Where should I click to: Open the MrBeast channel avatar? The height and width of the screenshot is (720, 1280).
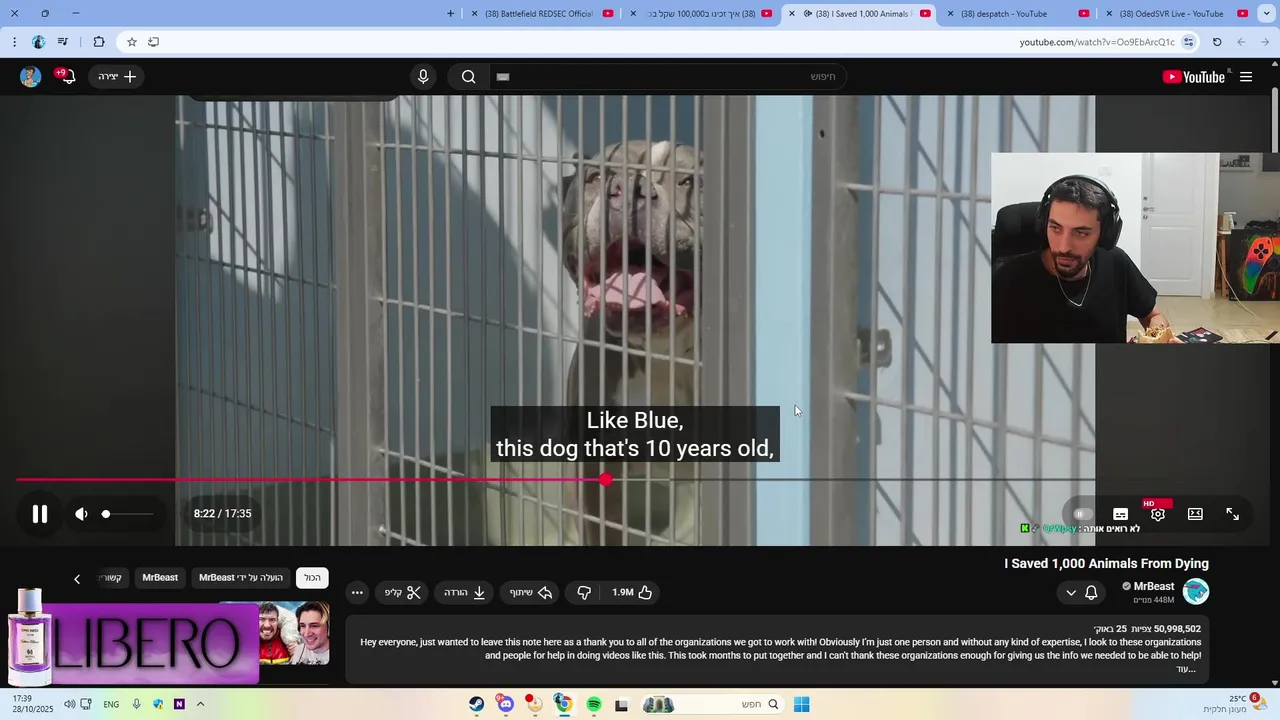point(1196,592)
